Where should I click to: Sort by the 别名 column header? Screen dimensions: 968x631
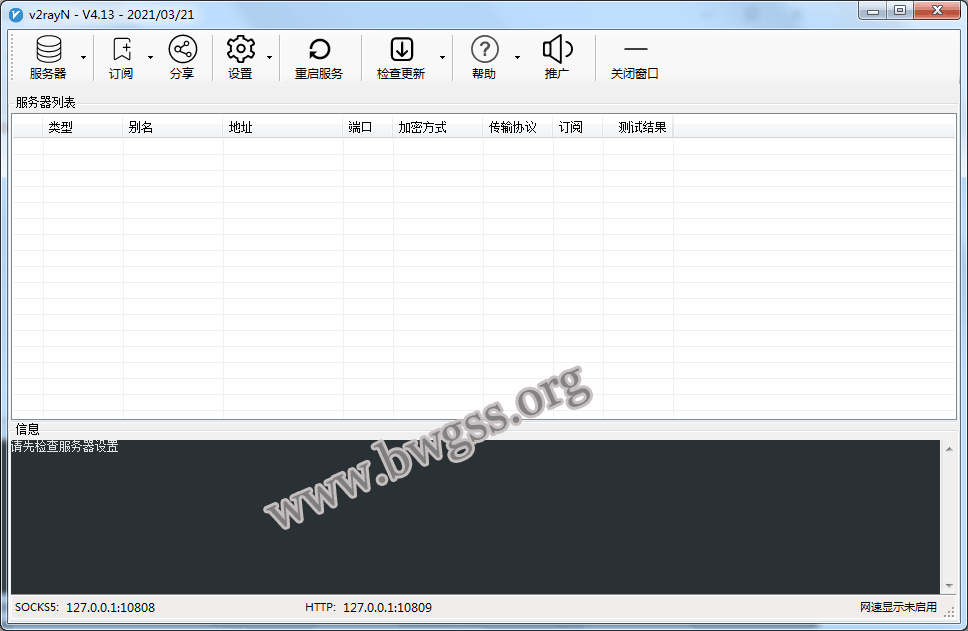point(173,127)
